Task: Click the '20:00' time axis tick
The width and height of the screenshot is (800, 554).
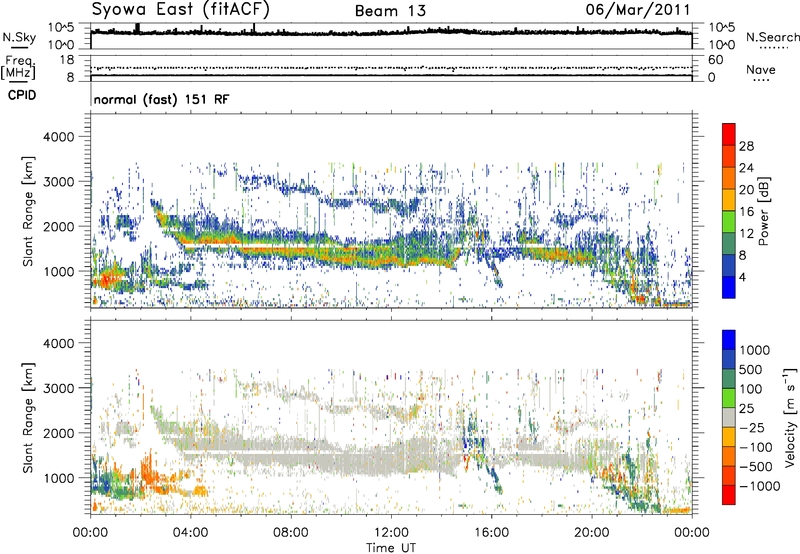Action: click(x=591, y=533)
